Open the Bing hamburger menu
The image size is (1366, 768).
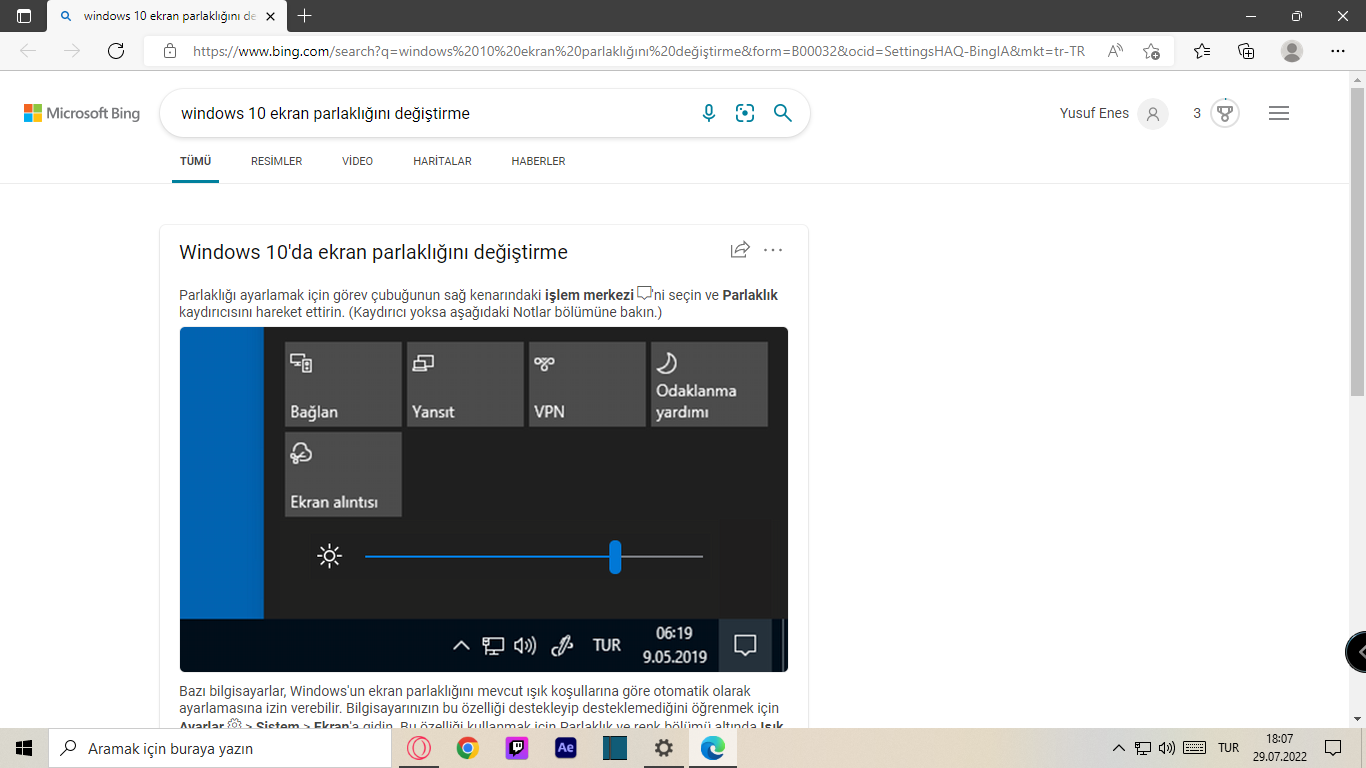click(x=1278, y=114)
